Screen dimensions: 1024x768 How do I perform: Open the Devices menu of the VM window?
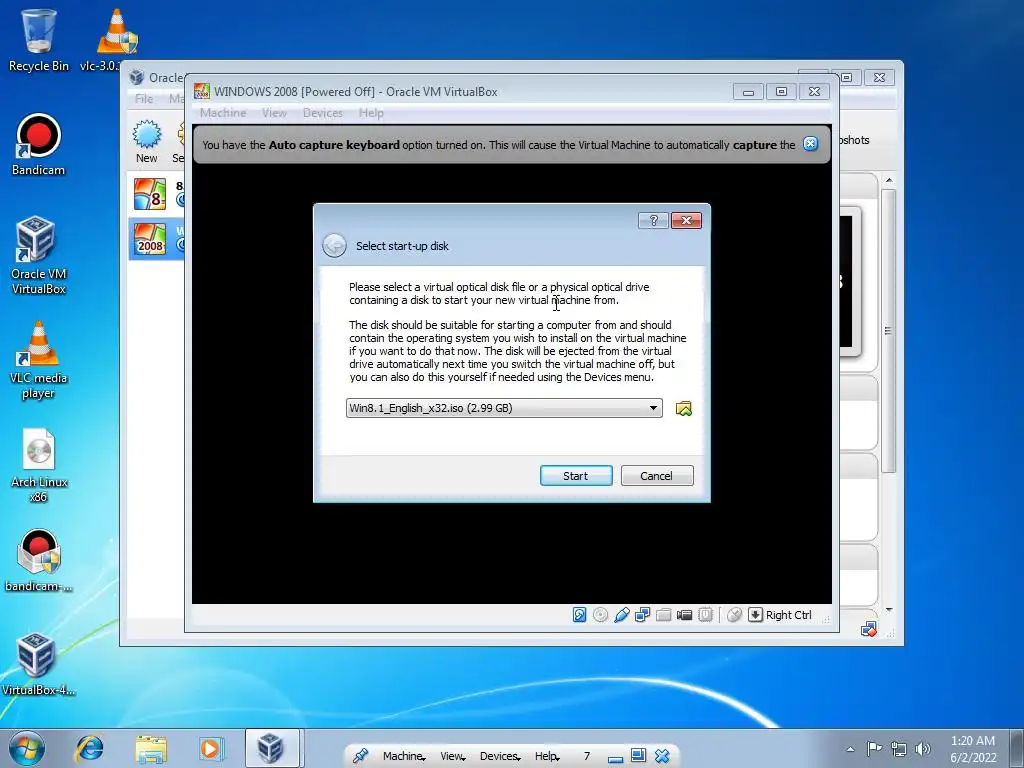click(x=323, y=113)
